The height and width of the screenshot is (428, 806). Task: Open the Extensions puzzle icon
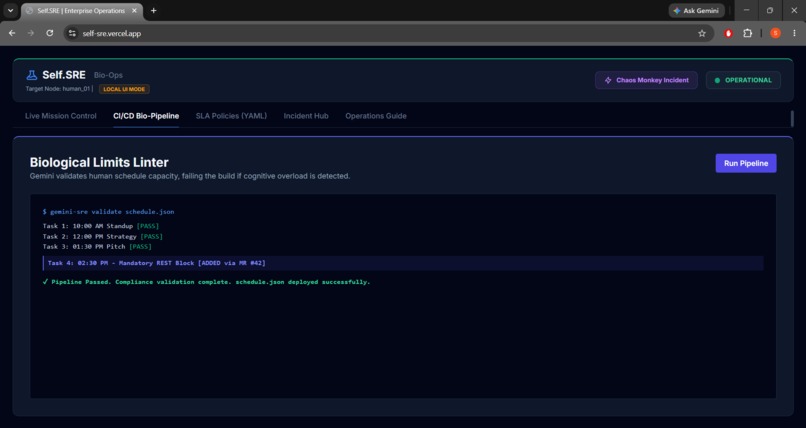(x=747, y=33)
